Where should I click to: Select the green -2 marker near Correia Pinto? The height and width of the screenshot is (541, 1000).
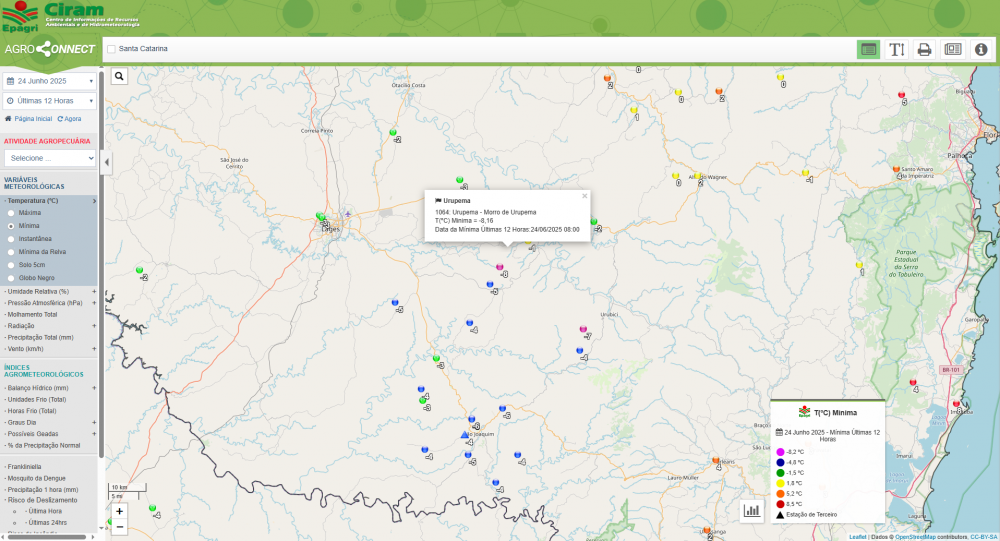(x=393, y=133)
